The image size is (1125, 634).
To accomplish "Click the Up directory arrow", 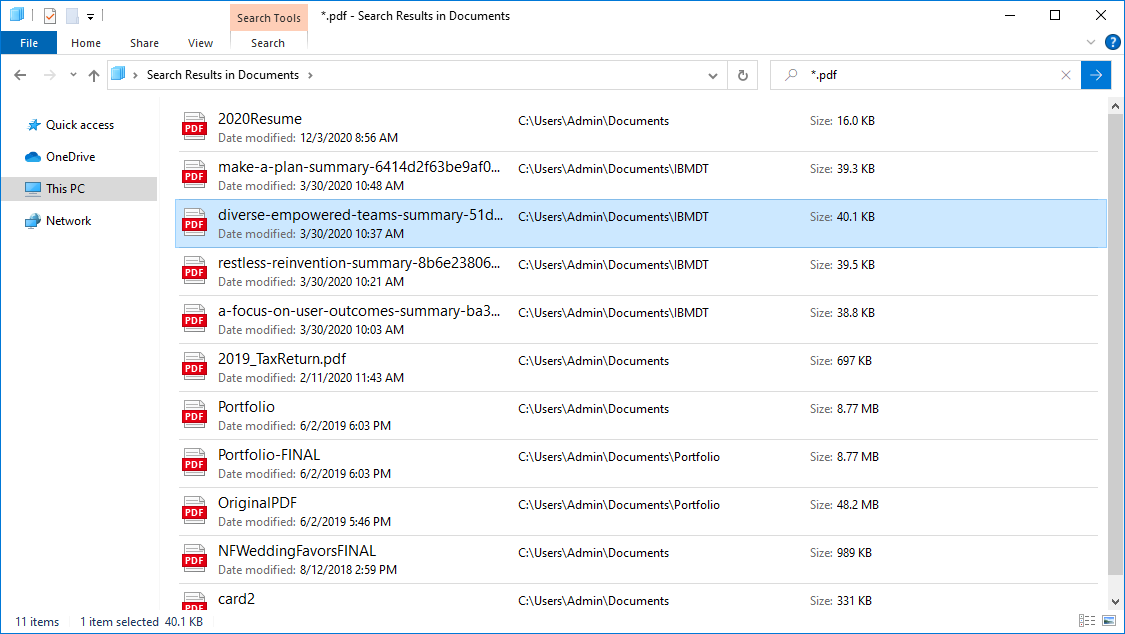I will (x=94, y=75).
